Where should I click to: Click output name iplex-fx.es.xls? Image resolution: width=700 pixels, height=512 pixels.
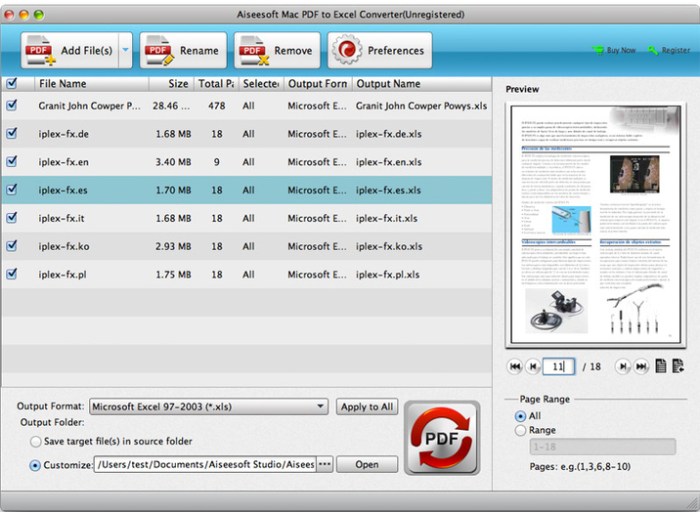388,190
